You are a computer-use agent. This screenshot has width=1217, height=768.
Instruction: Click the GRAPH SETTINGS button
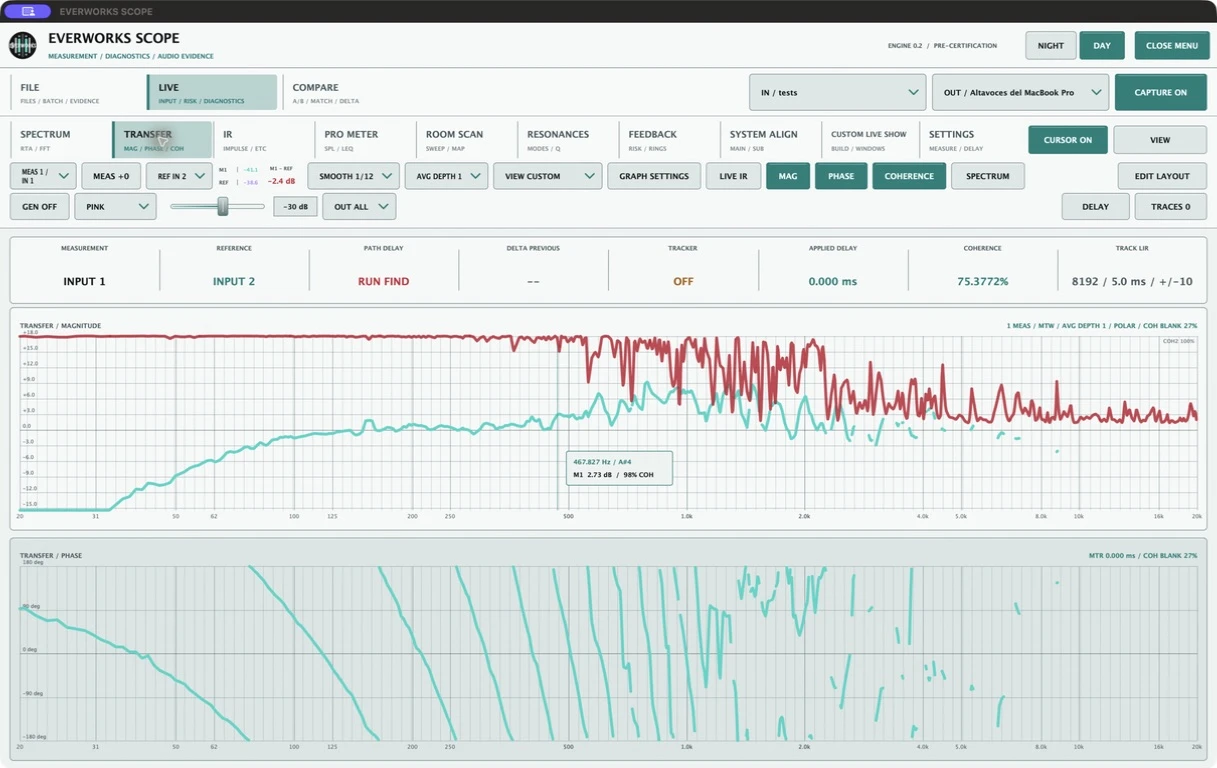click(654, 176)
